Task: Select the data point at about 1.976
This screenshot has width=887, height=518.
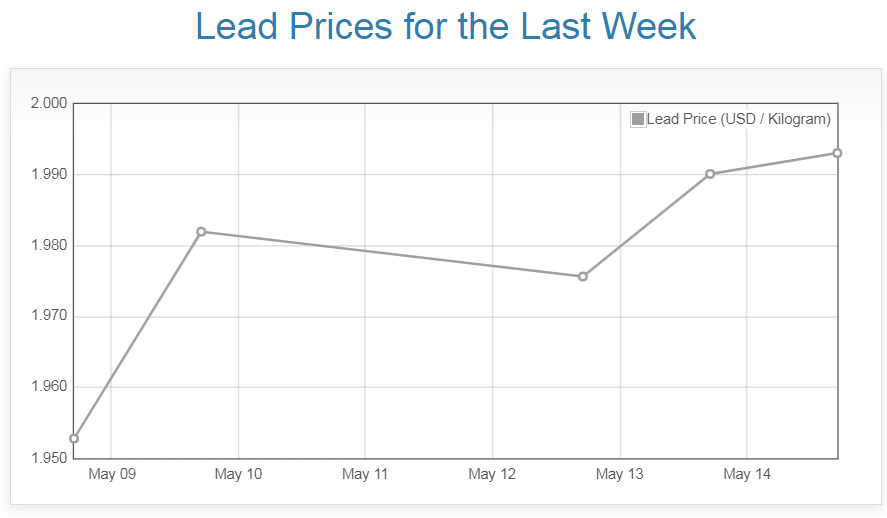Action: (x=583, y=276)
